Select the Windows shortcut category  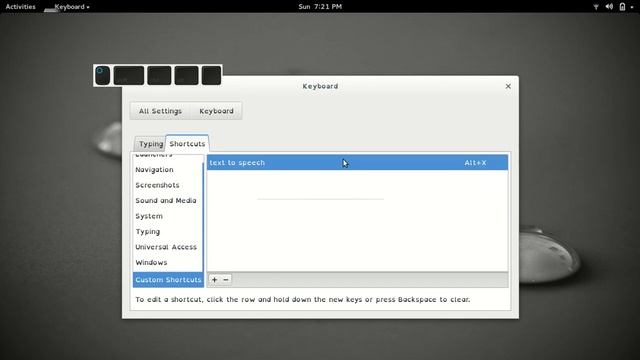point(167,262)
